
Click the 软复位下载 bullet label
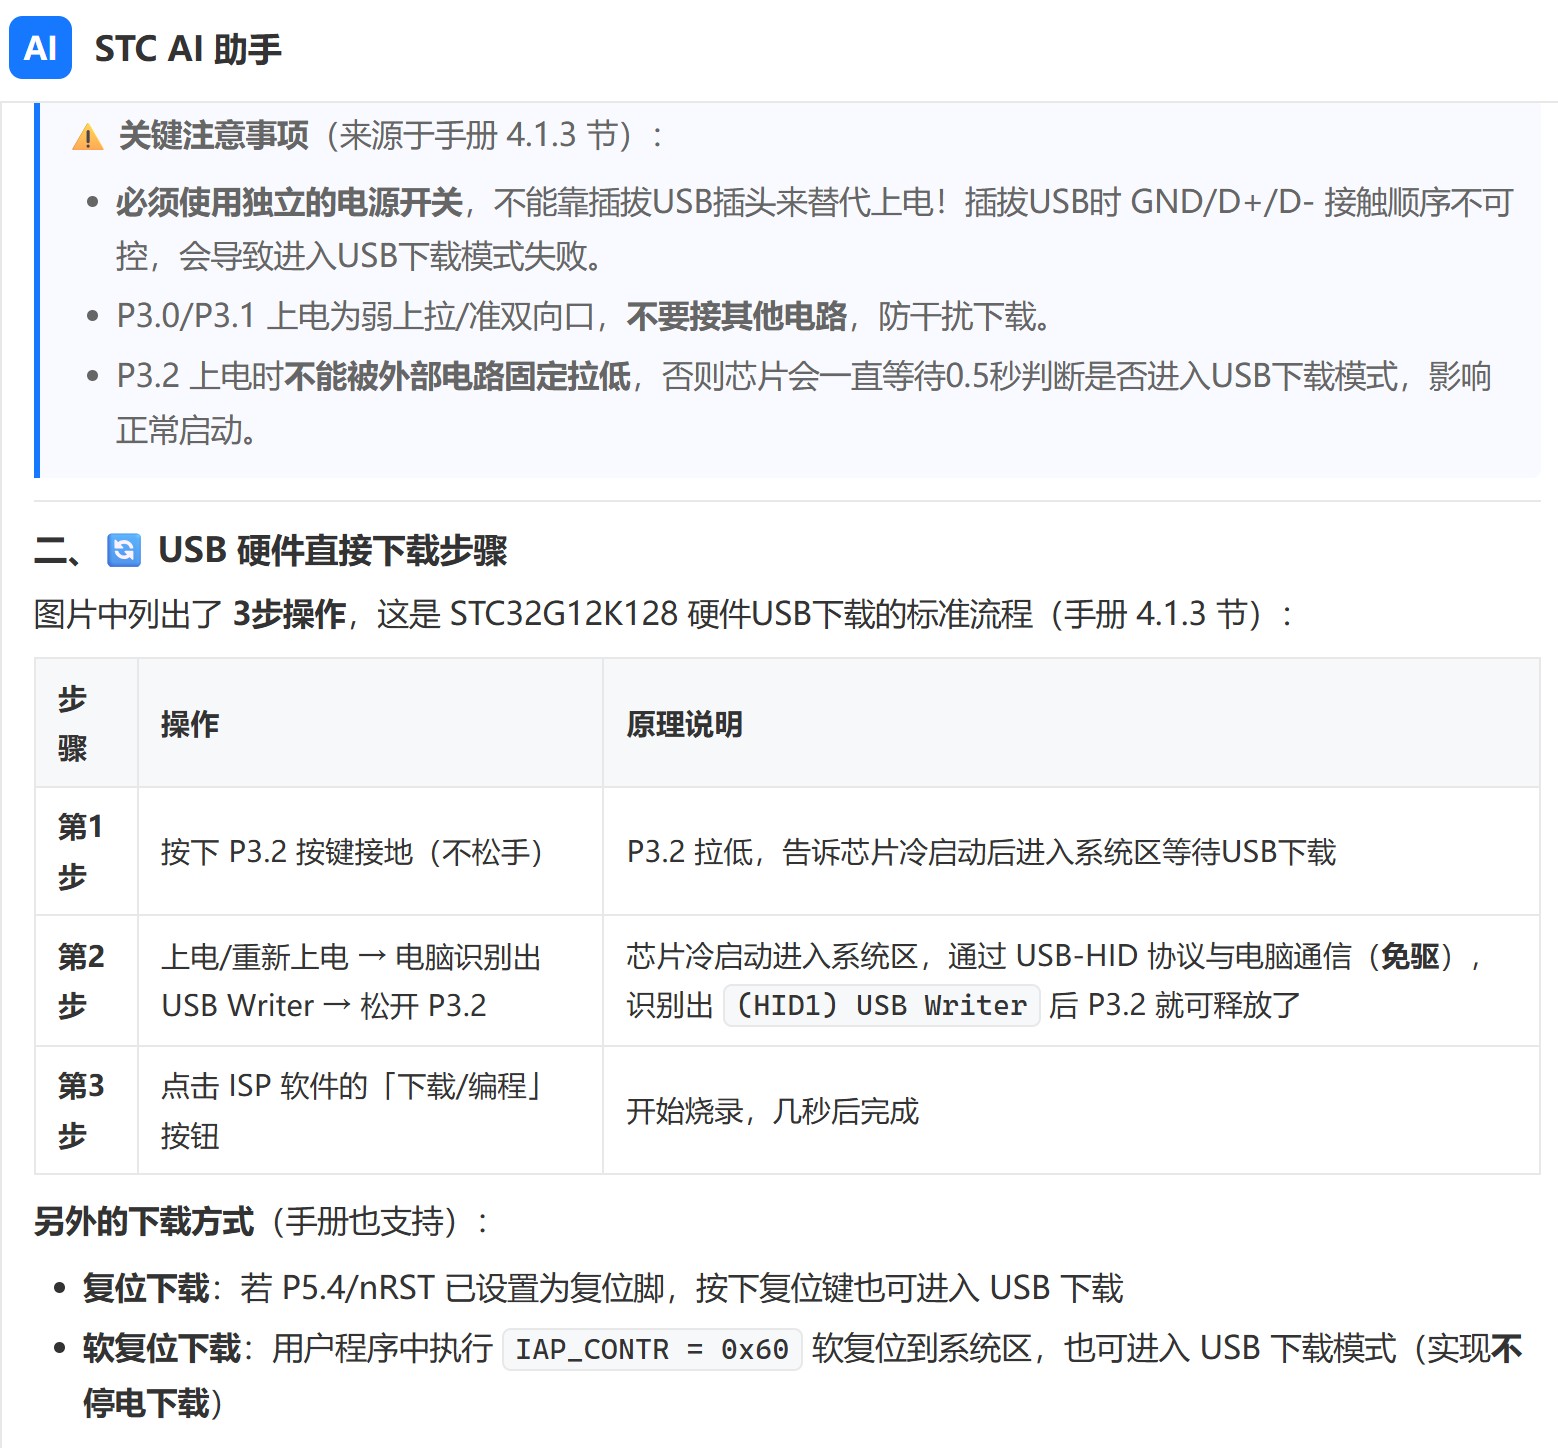pyautogui.click(x=162, y=1348)
